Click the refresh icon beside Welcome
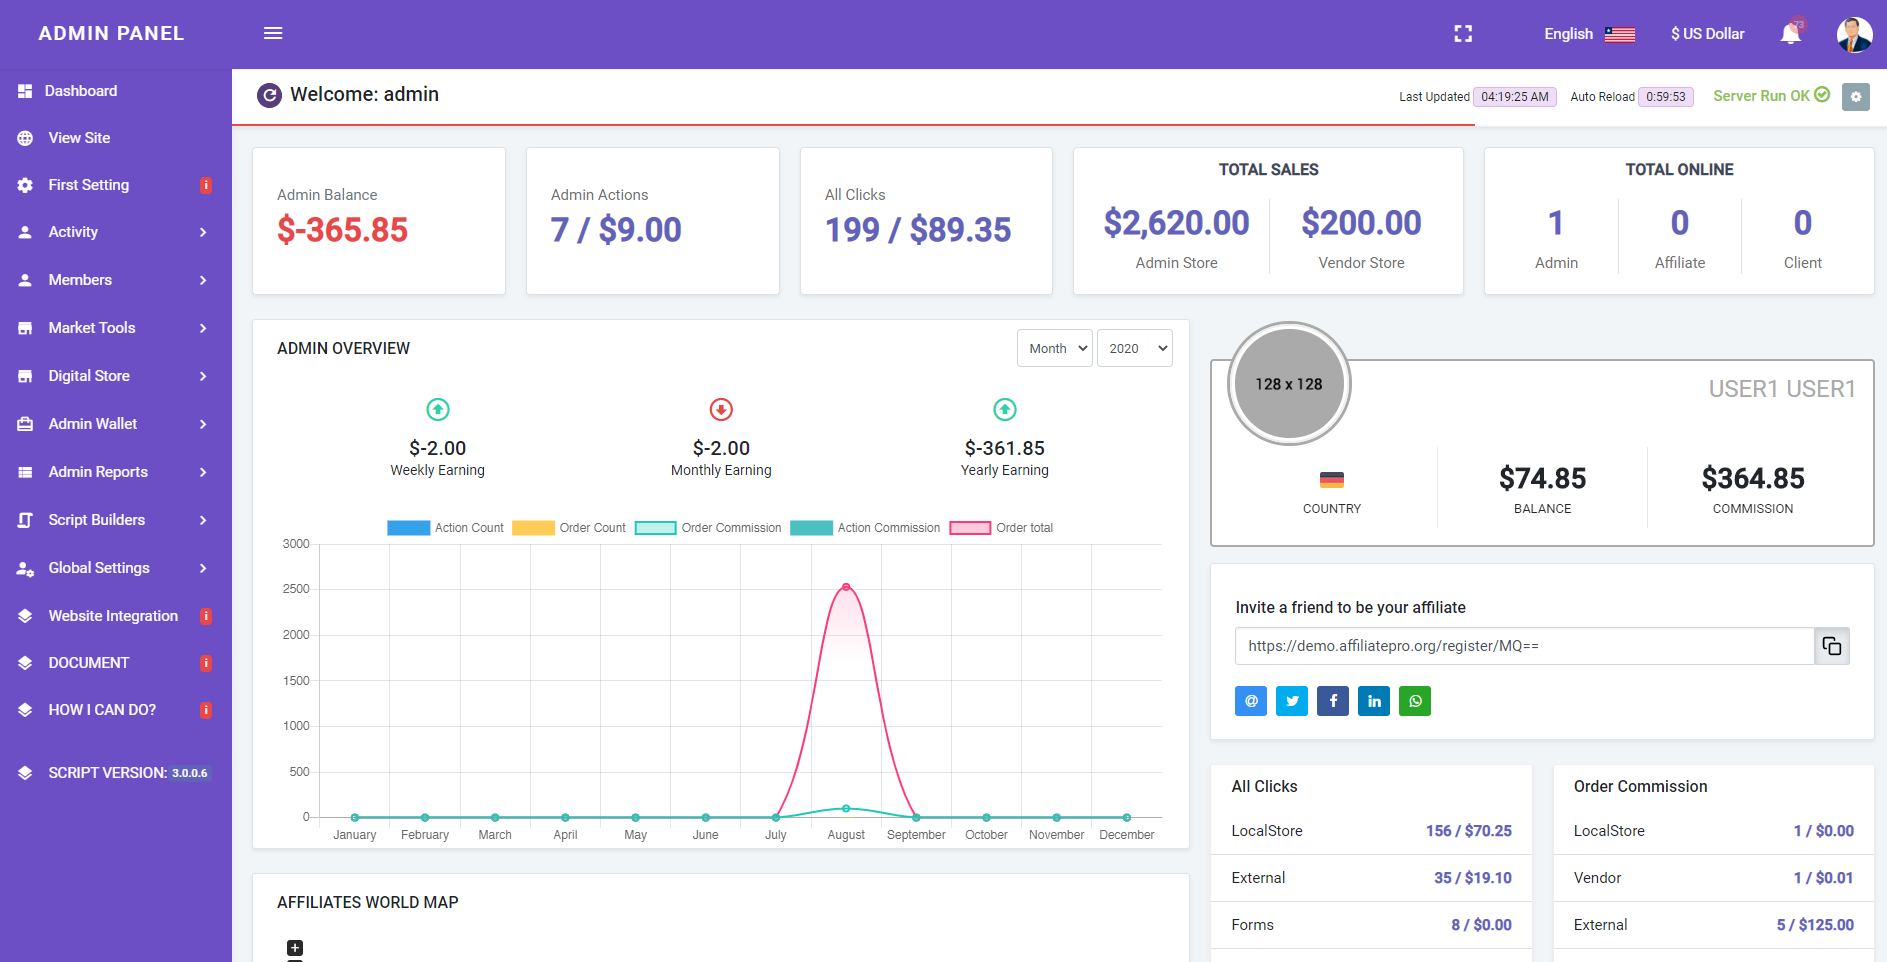 click(x=269, y=95)
